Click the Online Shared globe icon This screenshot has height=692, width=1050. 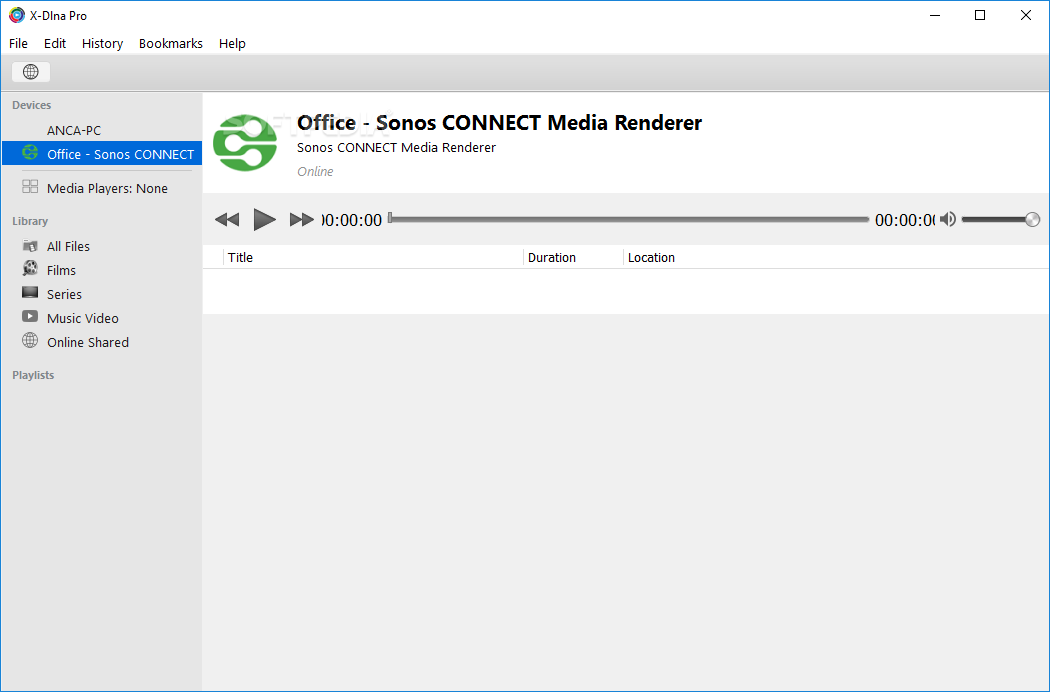click(x=30, y=340)
